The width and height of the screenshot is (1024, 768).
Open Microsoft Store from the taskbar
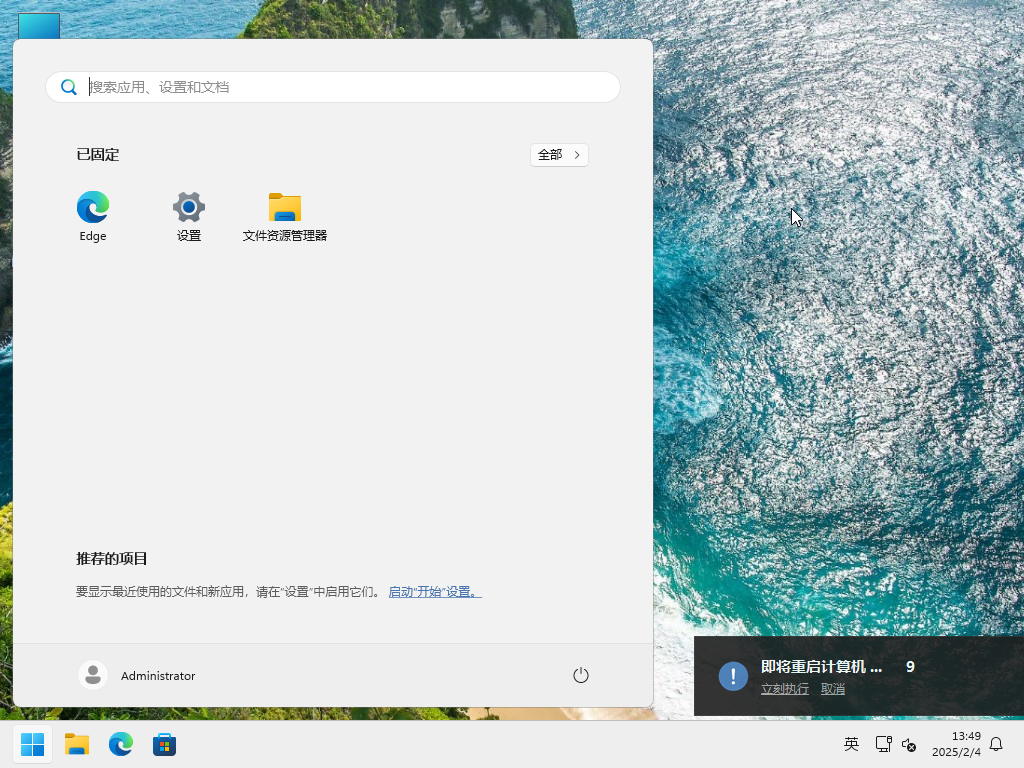click(164, 744)
